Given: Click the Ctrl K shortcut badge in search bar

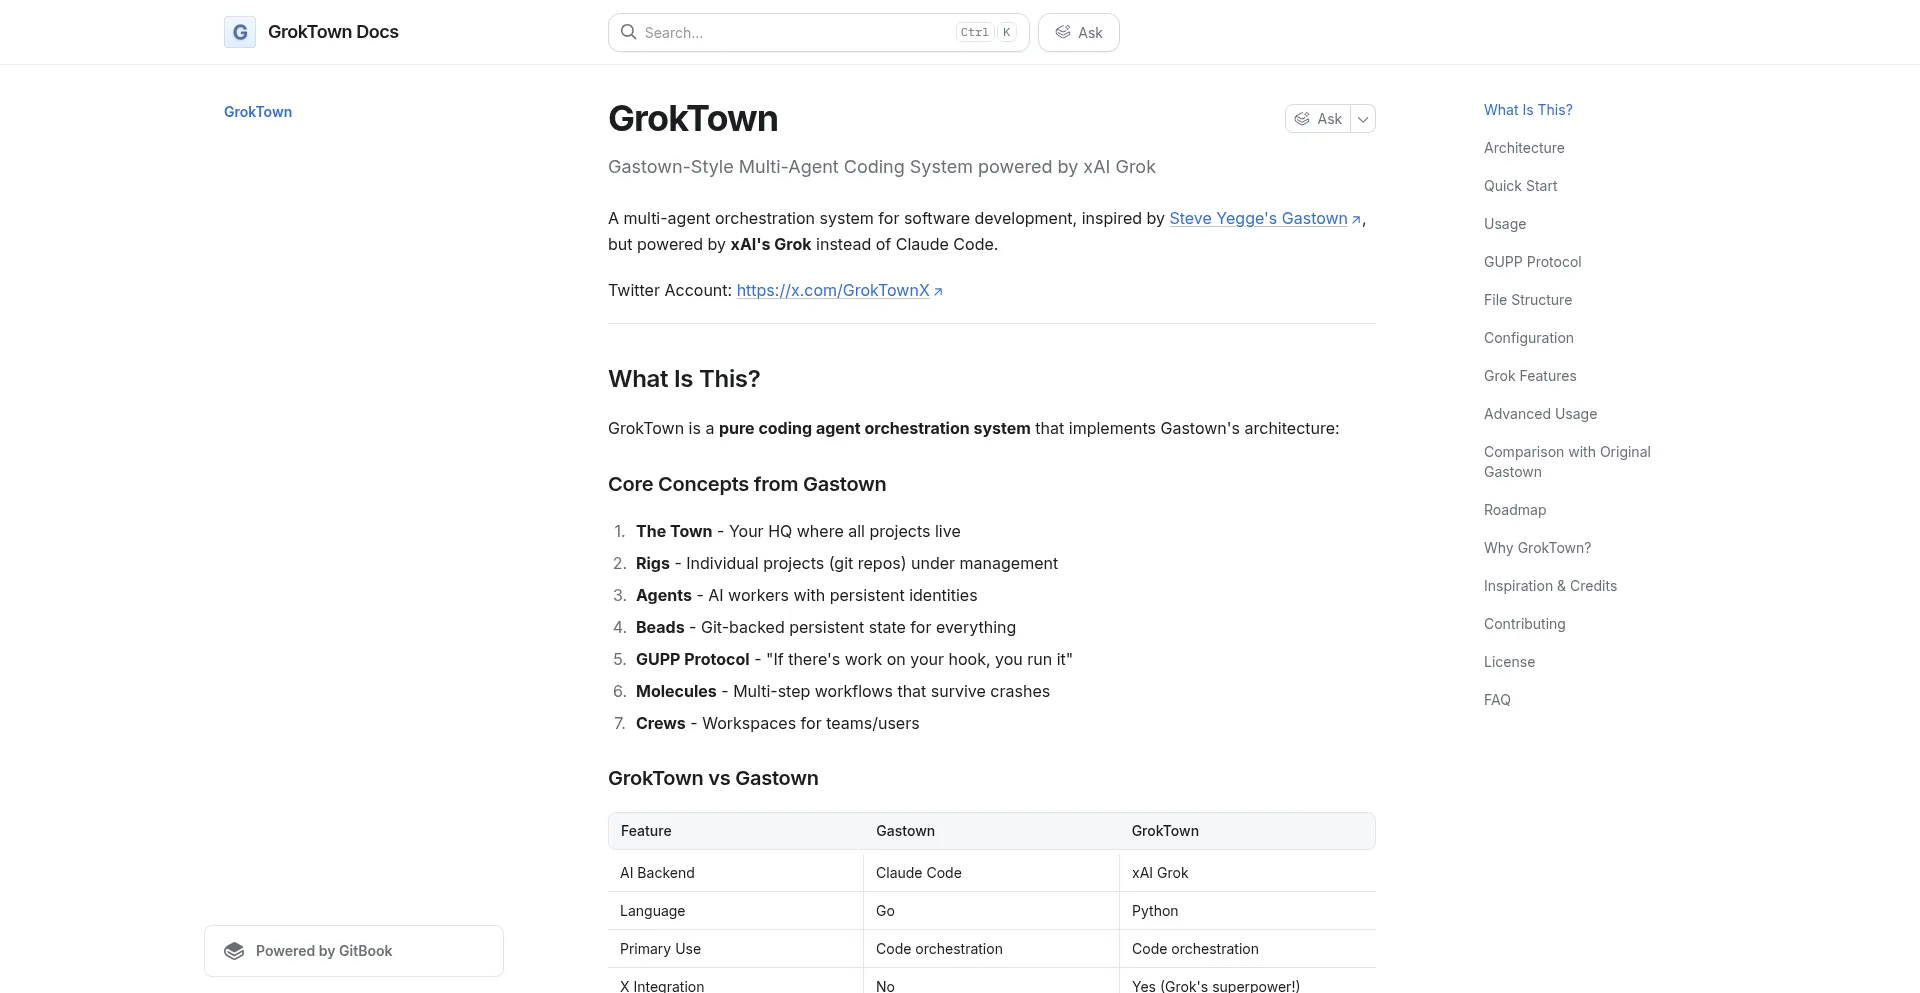Looking at the screenshot, I should [x=986, y=32].
